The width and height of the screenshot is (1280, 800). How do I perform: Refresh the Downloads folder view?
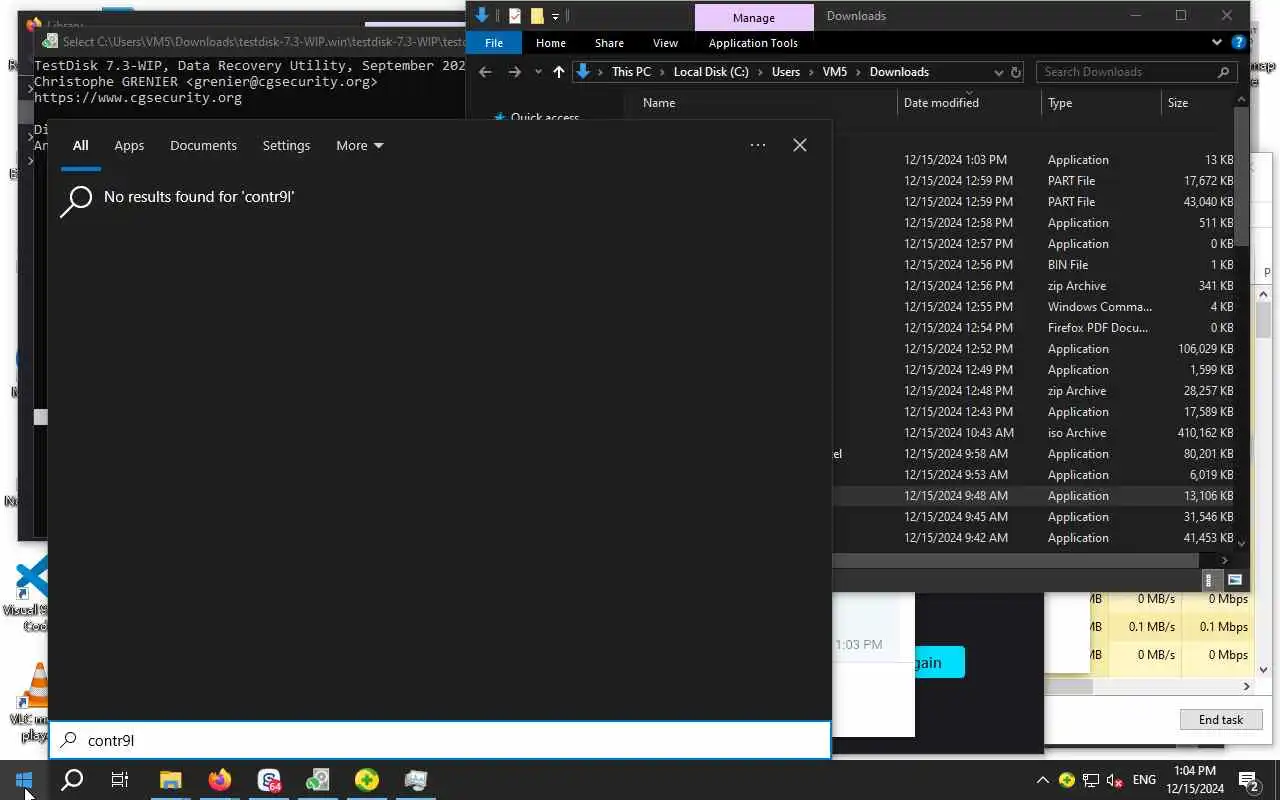pyautogui.click(x=1016, y=72)
